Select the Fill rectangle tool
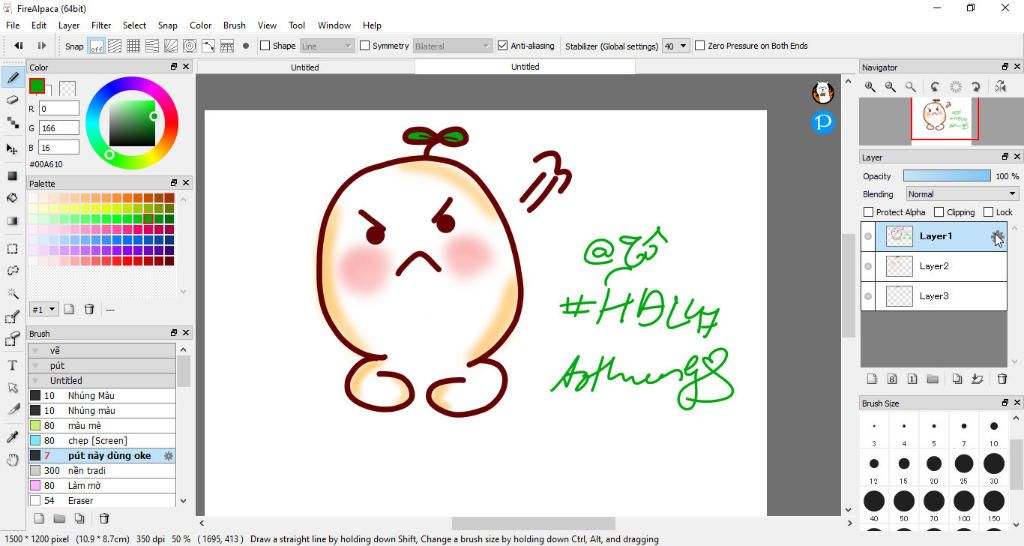Screen dimensions: 1024x546 12,176
